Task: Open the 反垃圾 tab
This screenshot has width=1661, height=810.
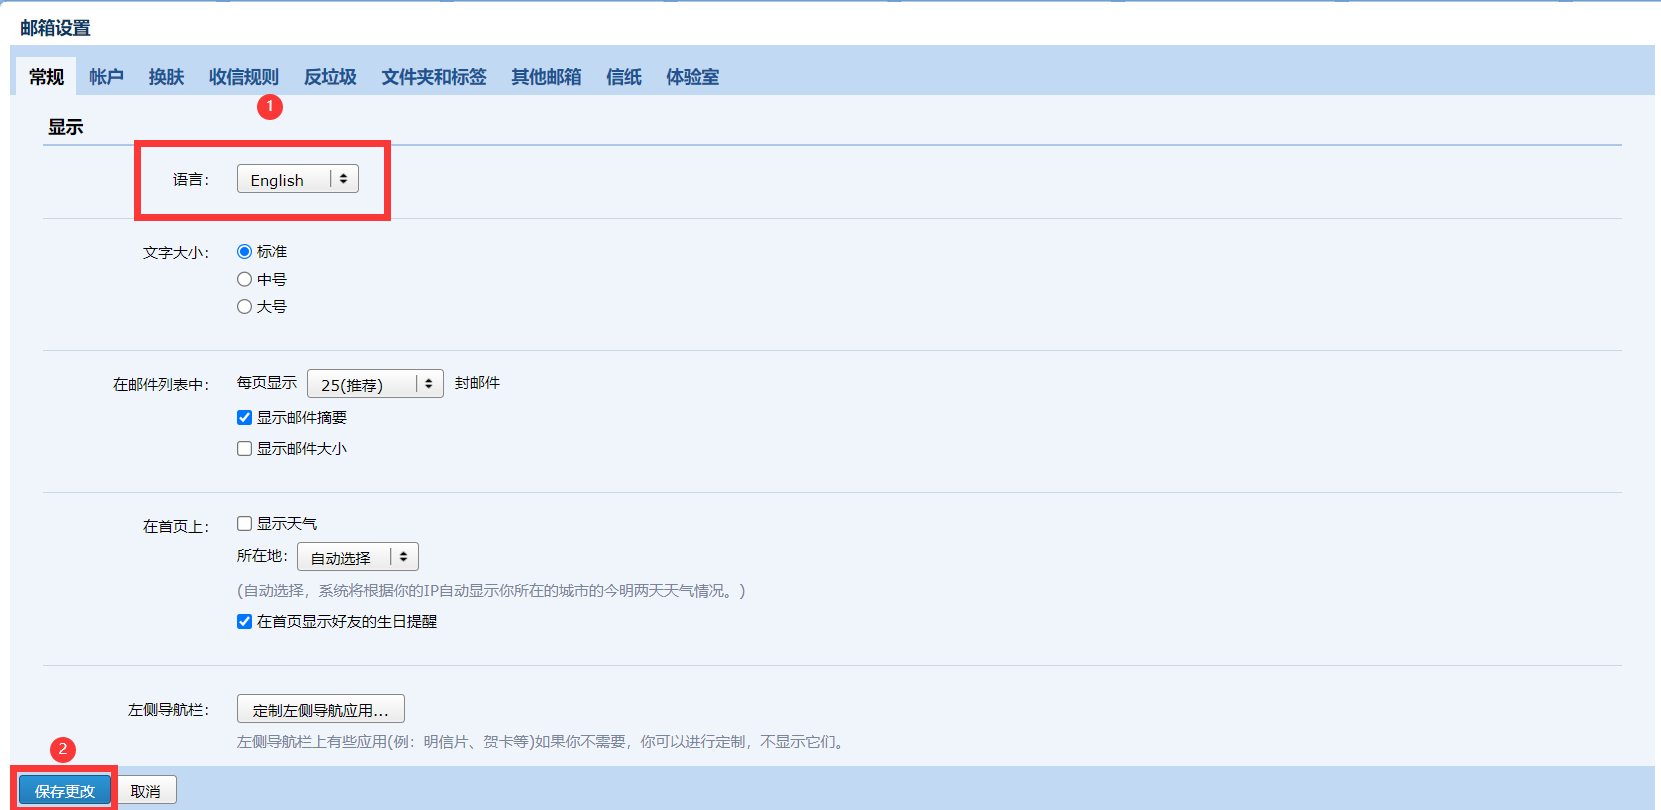Action: coord(330,77)
